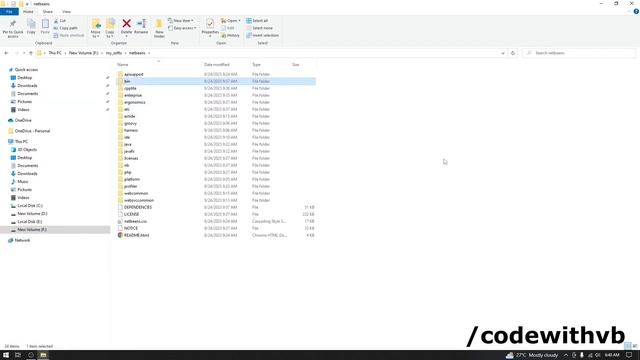Select the ergonomics folder
The width and height of the screenshot is (640, 360).
pos(134,102)
